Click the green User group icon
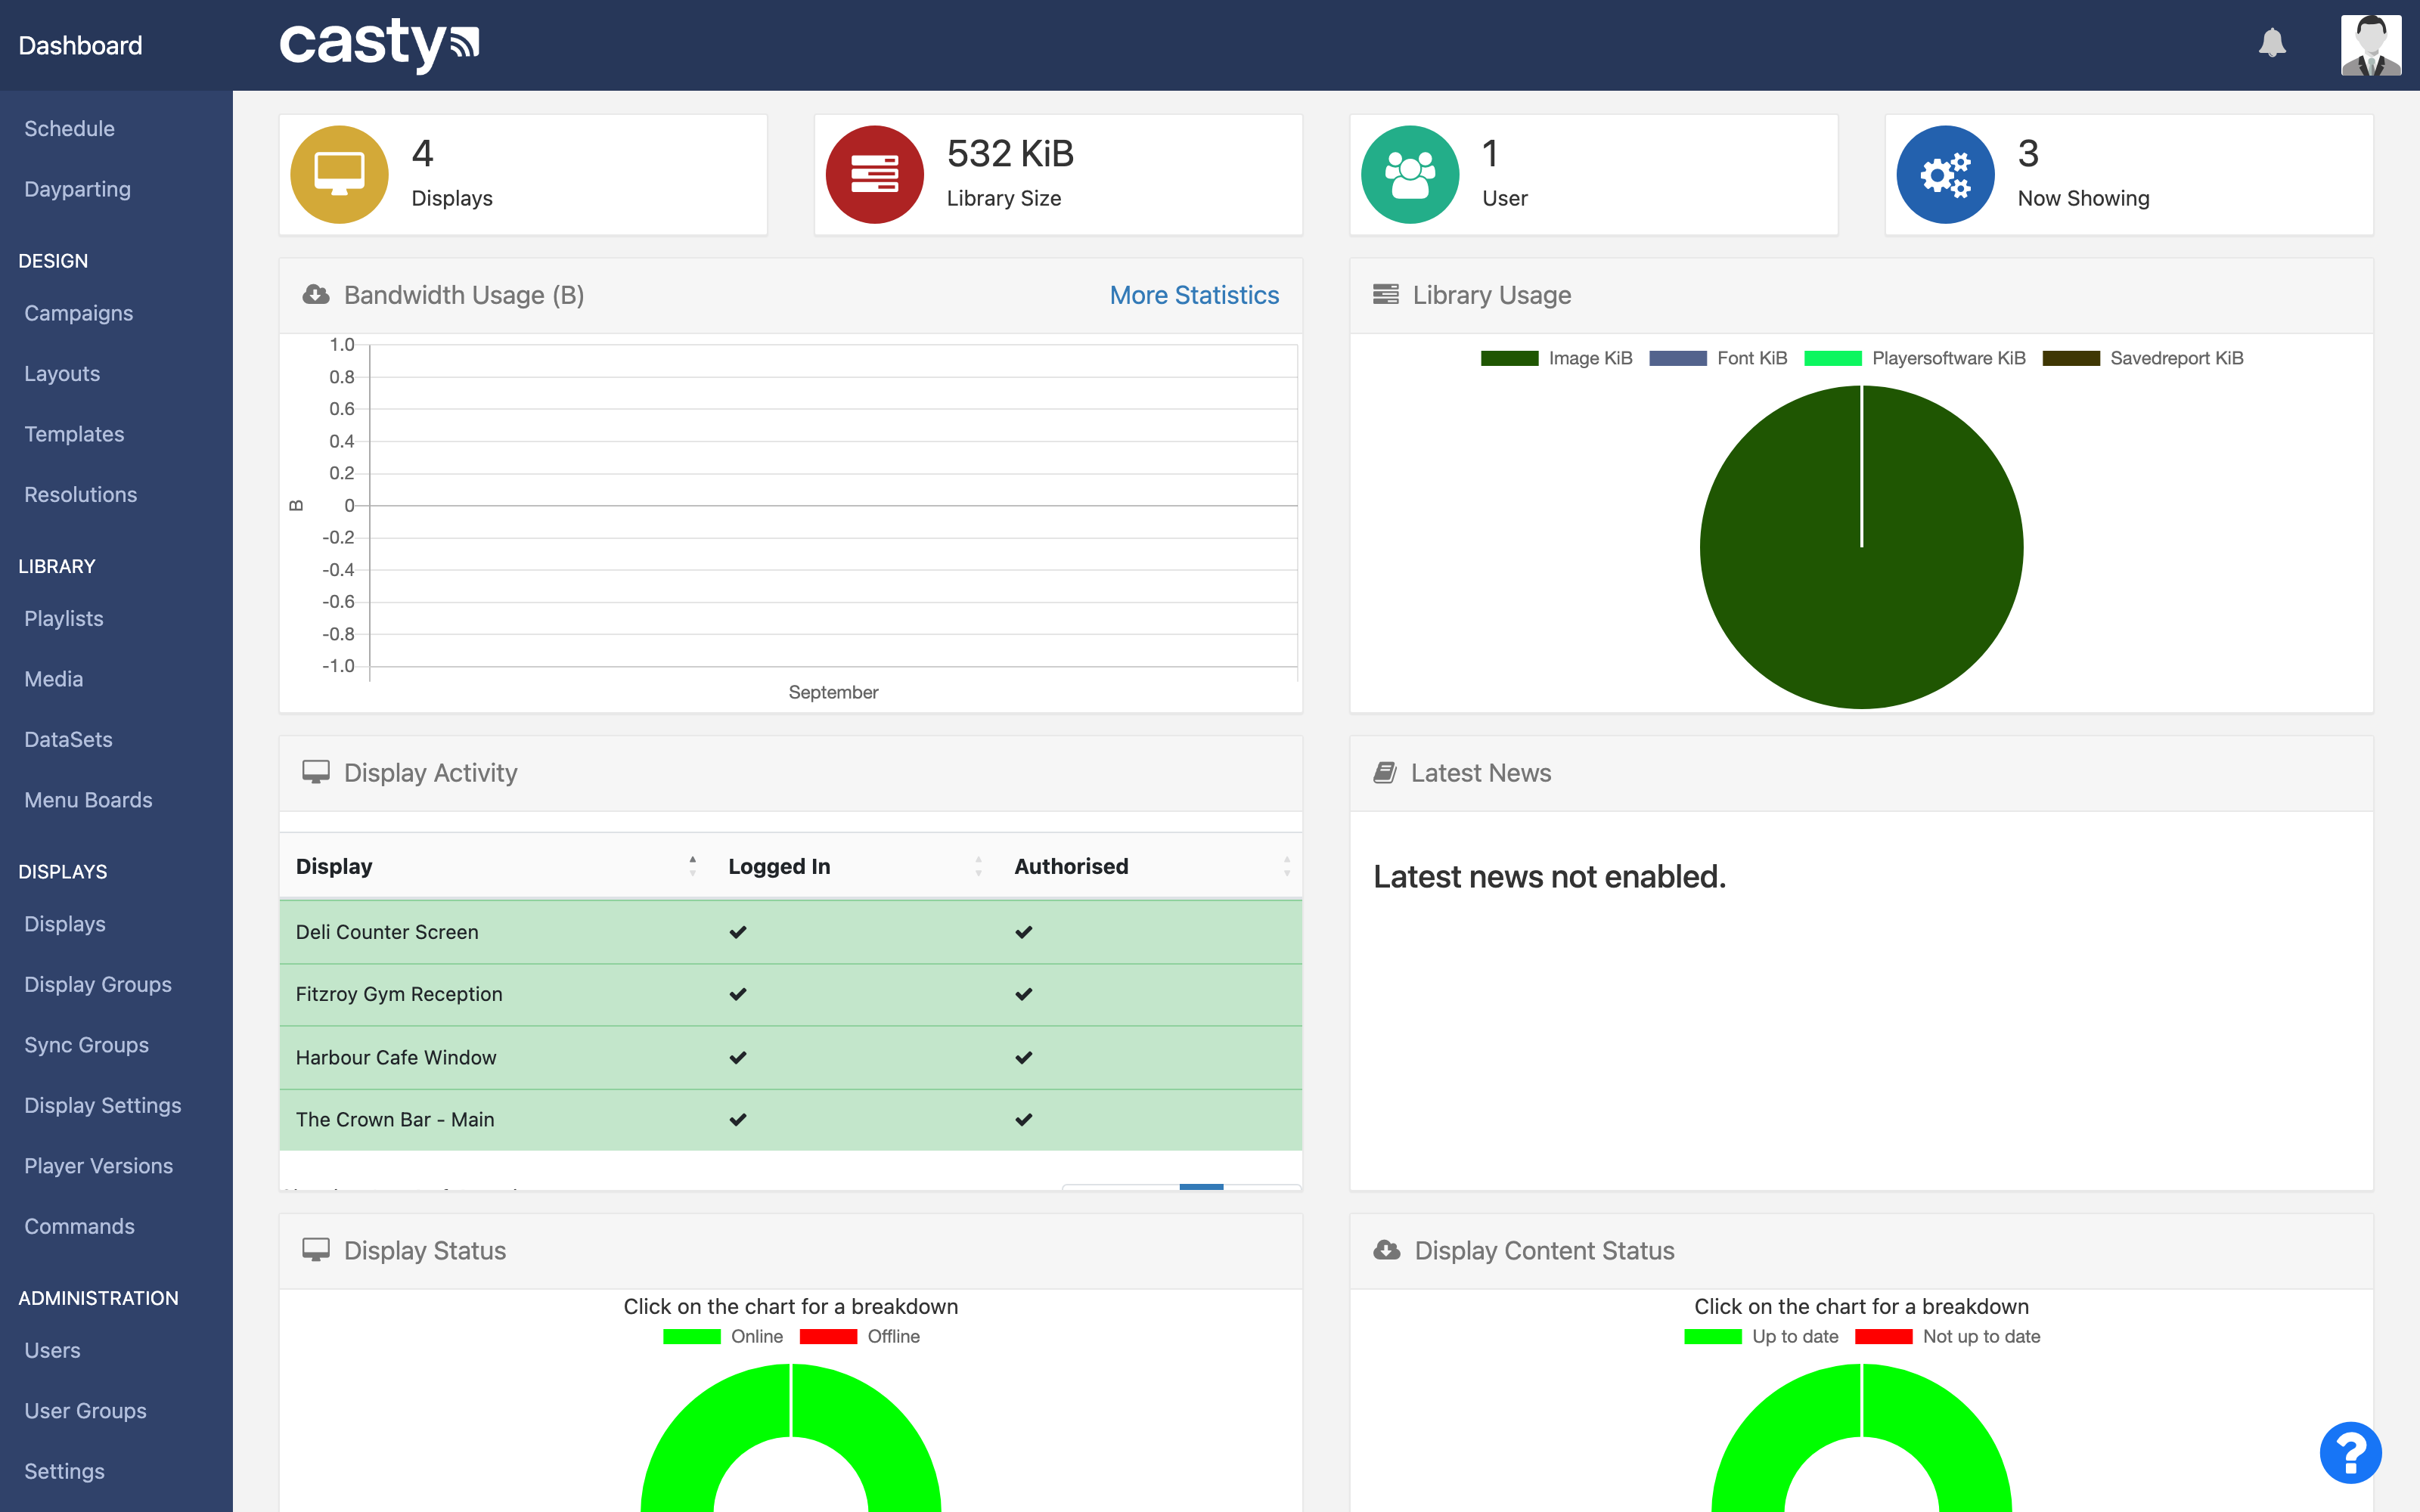This screenshot has width=2420, height=1512. coord(1409,174)
